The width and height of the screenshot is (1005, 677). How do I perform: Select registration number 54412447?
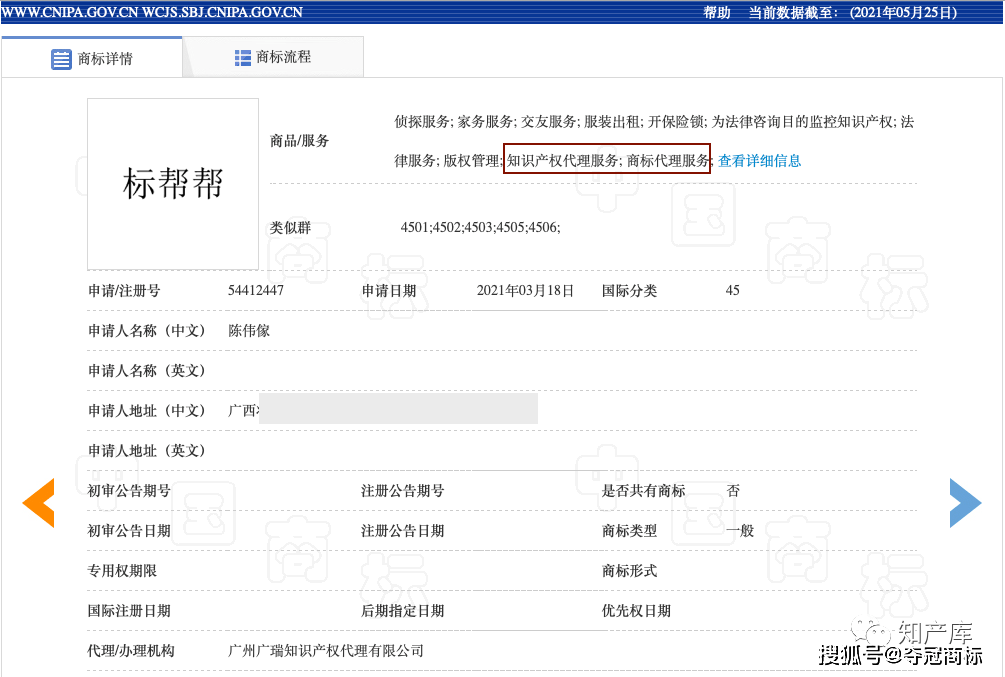(x=256, y=290)
